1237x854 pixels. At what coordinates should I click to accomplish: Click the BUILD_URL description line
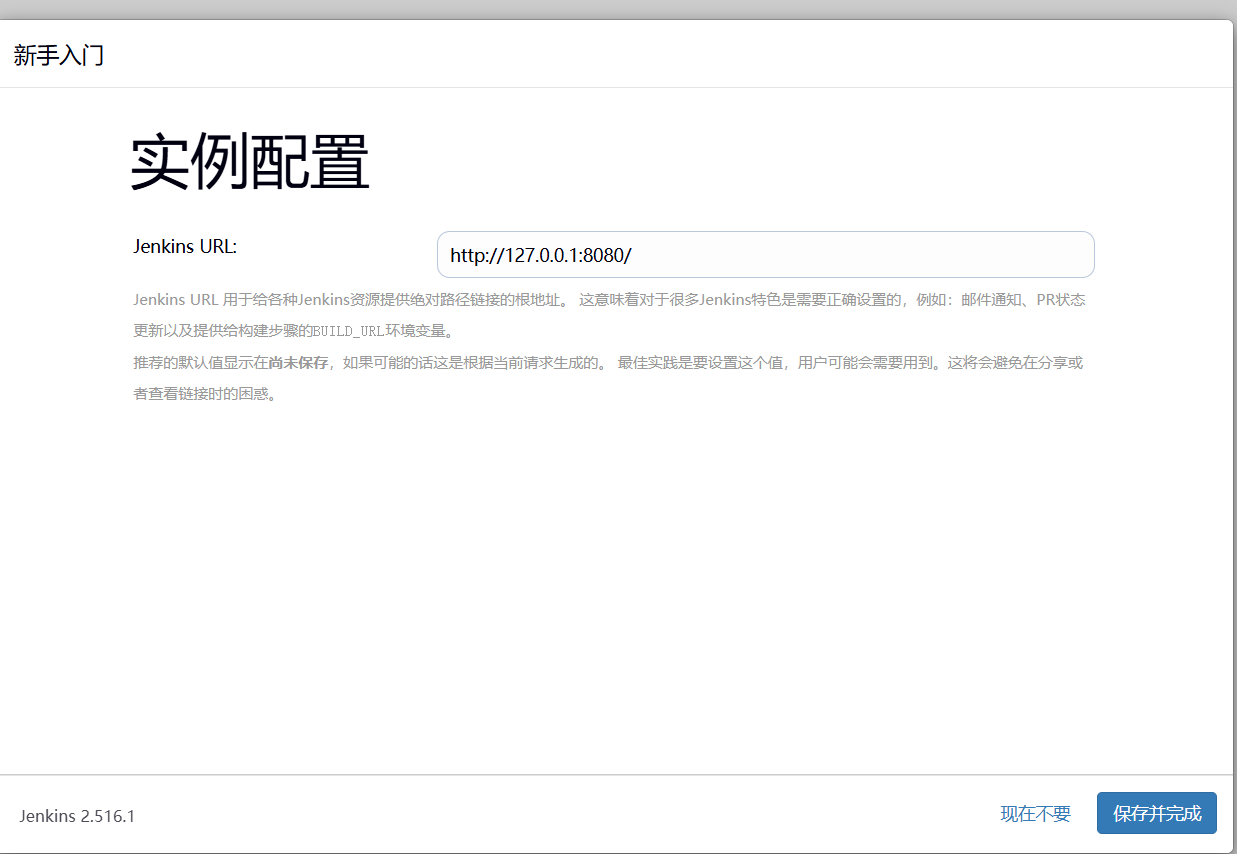coord(294,331)
